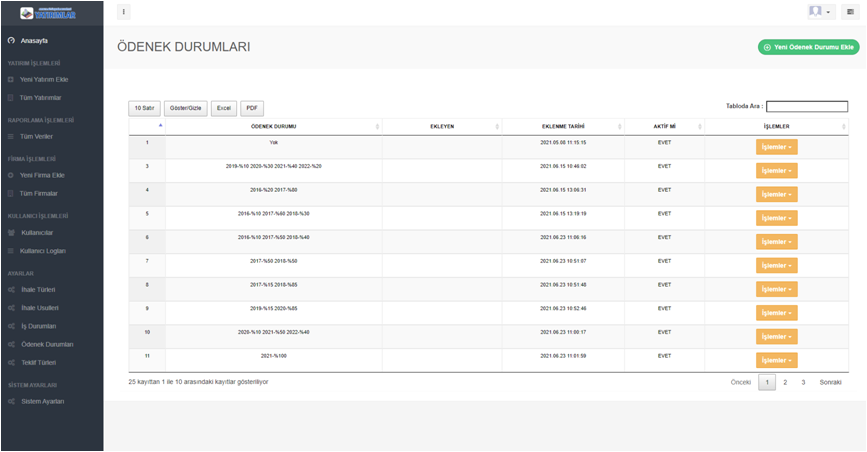Click the İhale Türleri settings icon
The height and width of the screenshot is (452, 867).
[11, 290]
